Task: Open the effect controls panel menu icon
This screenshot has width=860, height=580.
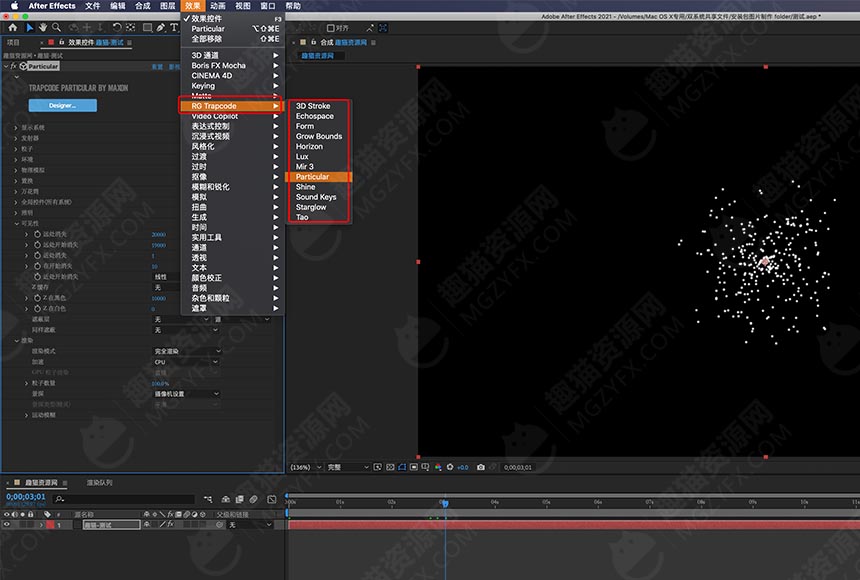Action: (129, 42)
